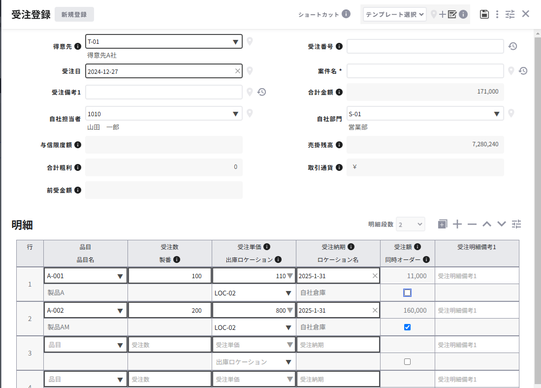
Task: Click the 受注番号 input field
Action: coord(425,46)
